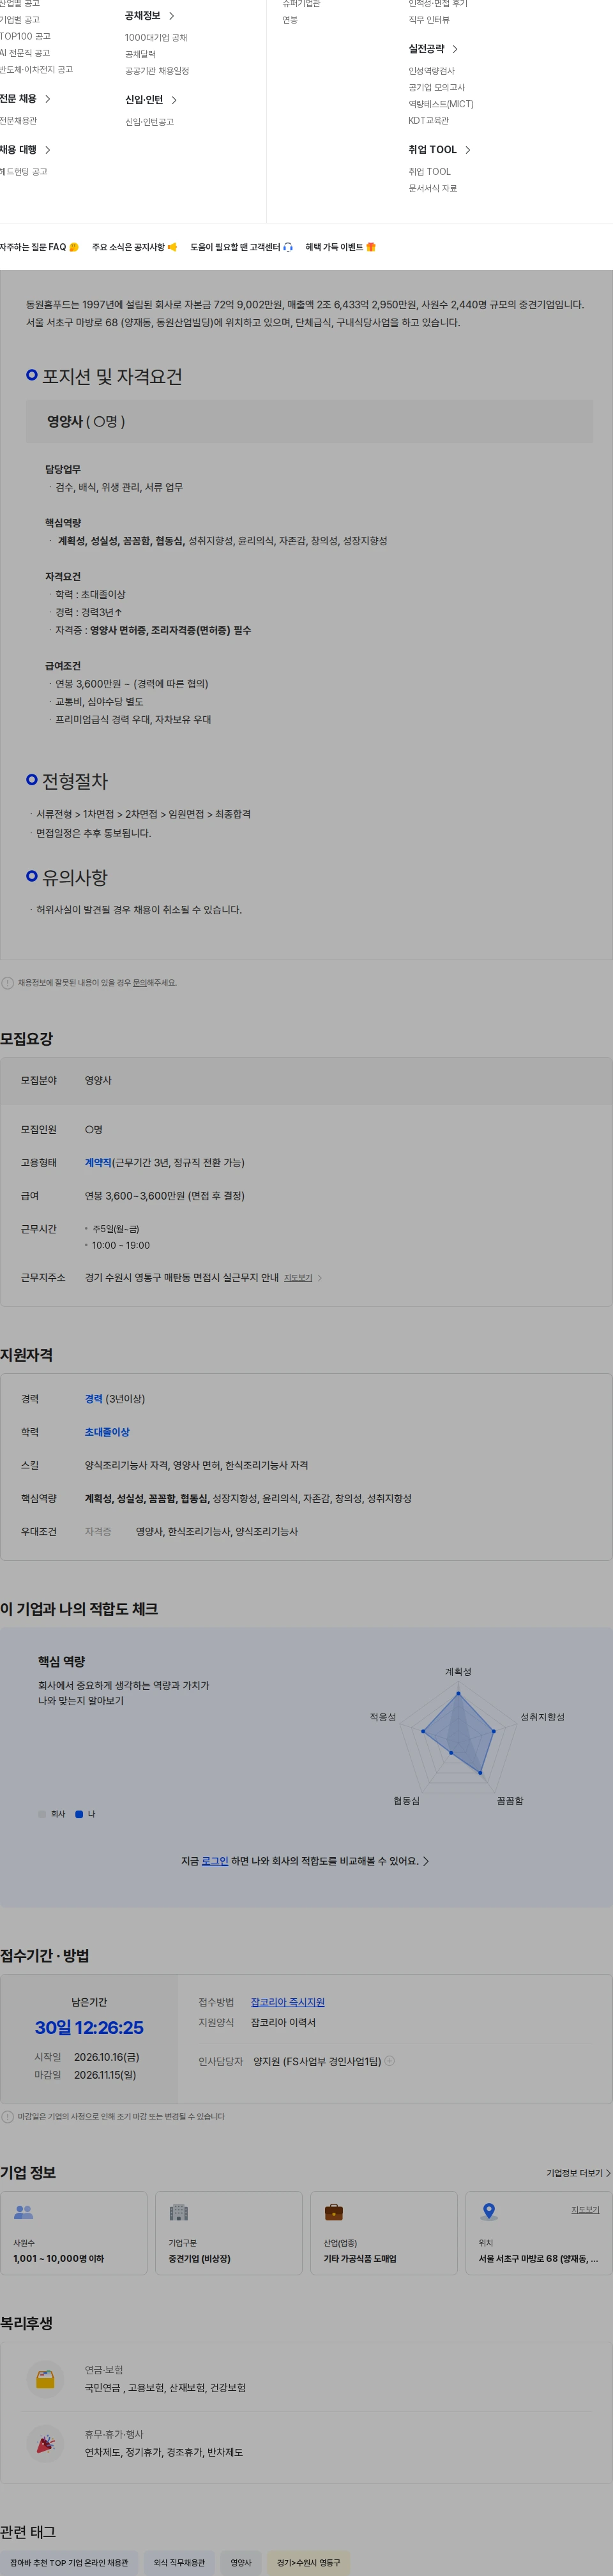Click the megaphone icon next to 공지사항

(172, 247)
